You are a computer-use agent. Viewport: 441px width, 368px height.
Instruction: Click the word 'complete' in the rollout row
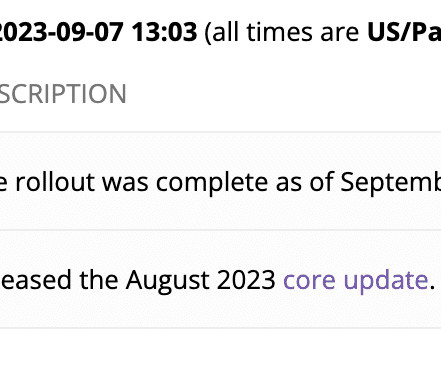212,183
